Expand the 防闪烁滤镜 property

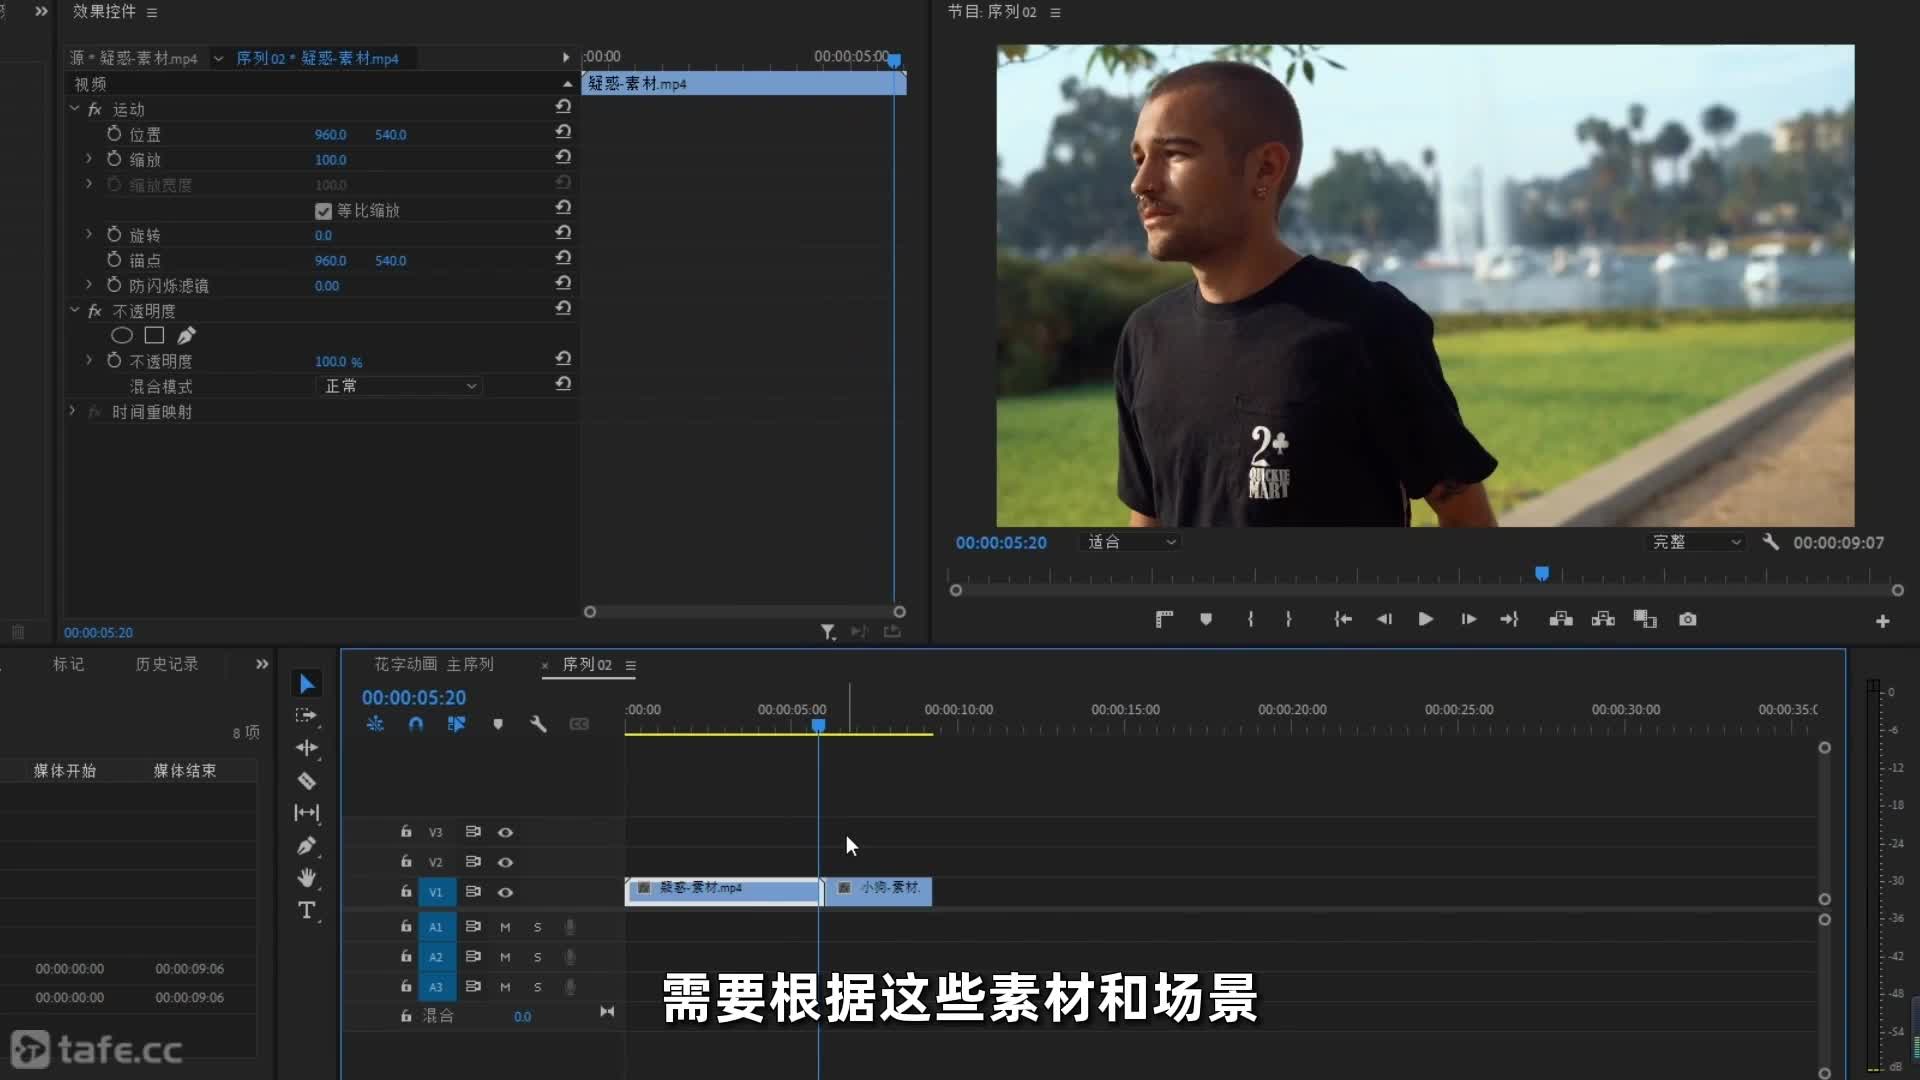89,285
